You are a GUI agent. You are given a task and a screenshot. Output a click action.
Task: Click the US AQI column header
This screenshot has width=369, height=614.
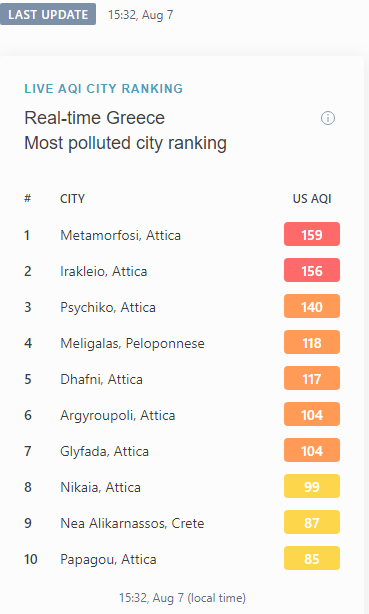[x=312, y=199]
